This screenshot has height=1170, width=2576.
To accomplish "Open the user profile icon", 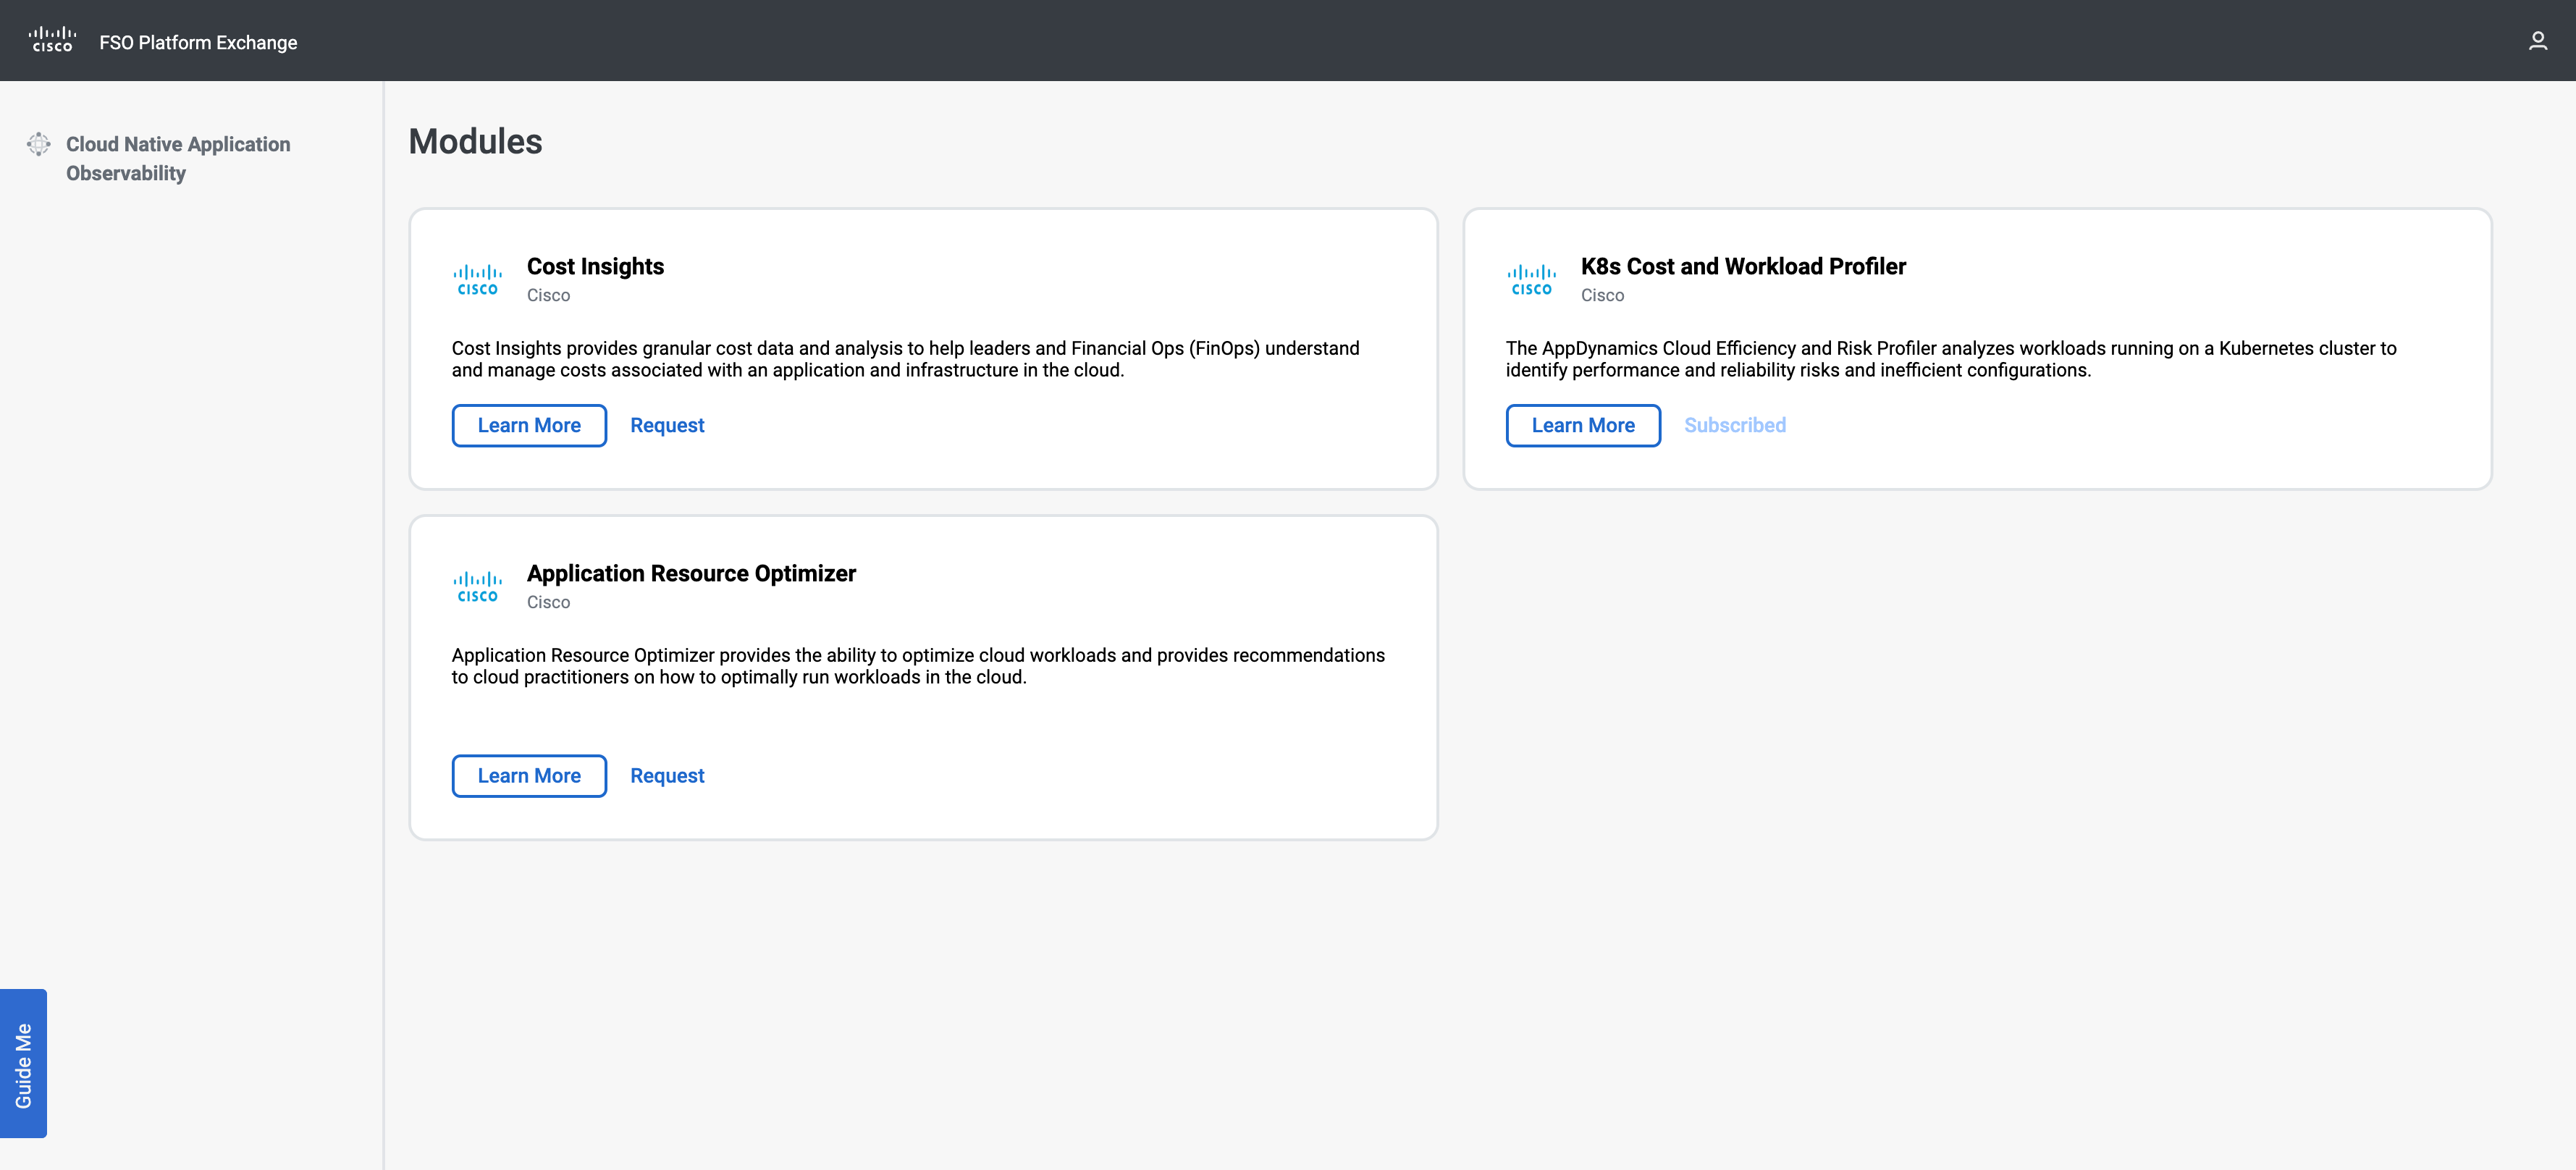I will click(2537, 41).
